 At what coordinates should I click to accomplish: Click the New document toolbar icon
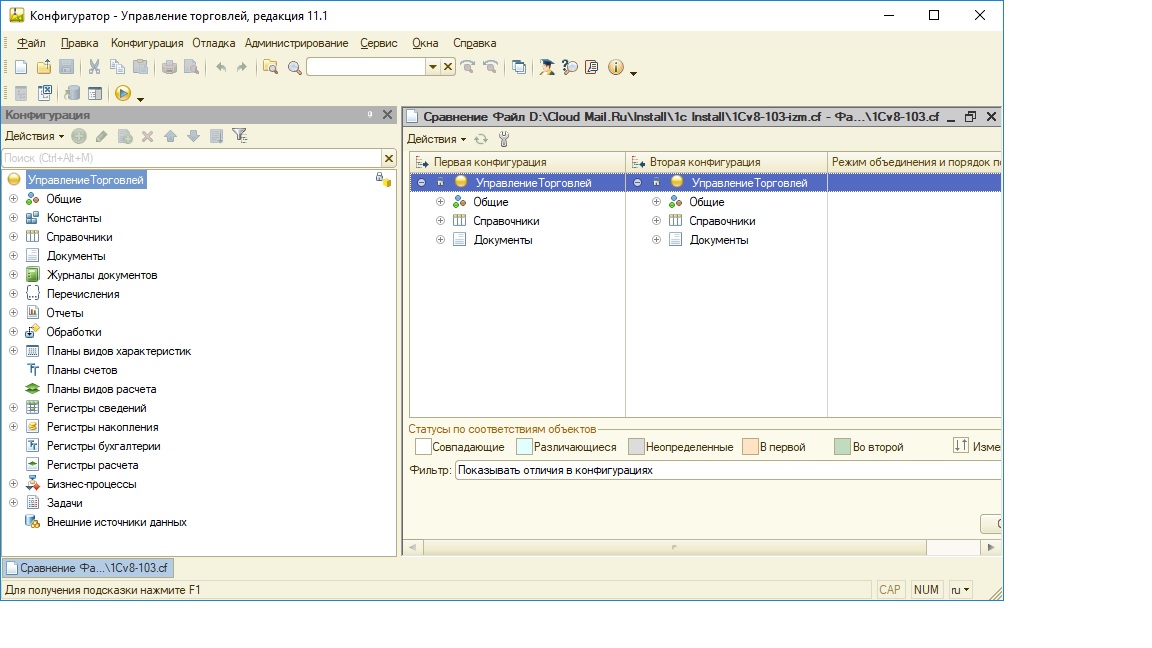pyautogui.click(x=21, y=67)
